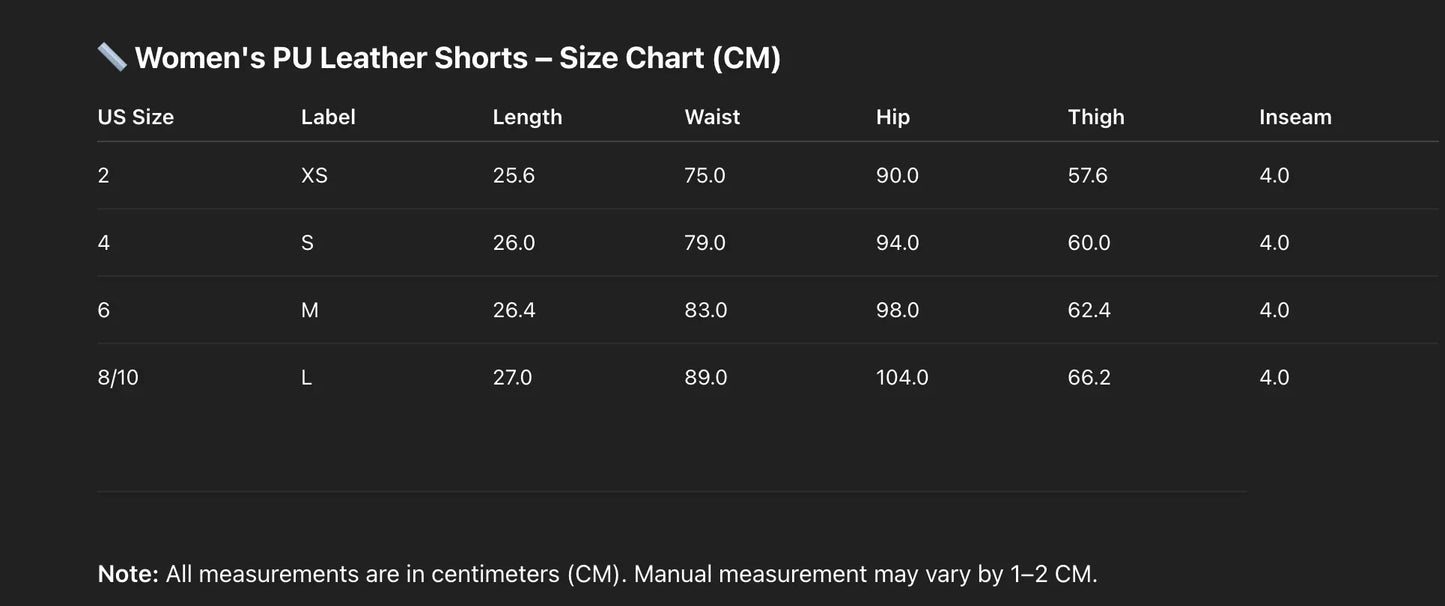Select the US Size column header
Viewport: 1445px width, 606px height.
tap(136, 117)
